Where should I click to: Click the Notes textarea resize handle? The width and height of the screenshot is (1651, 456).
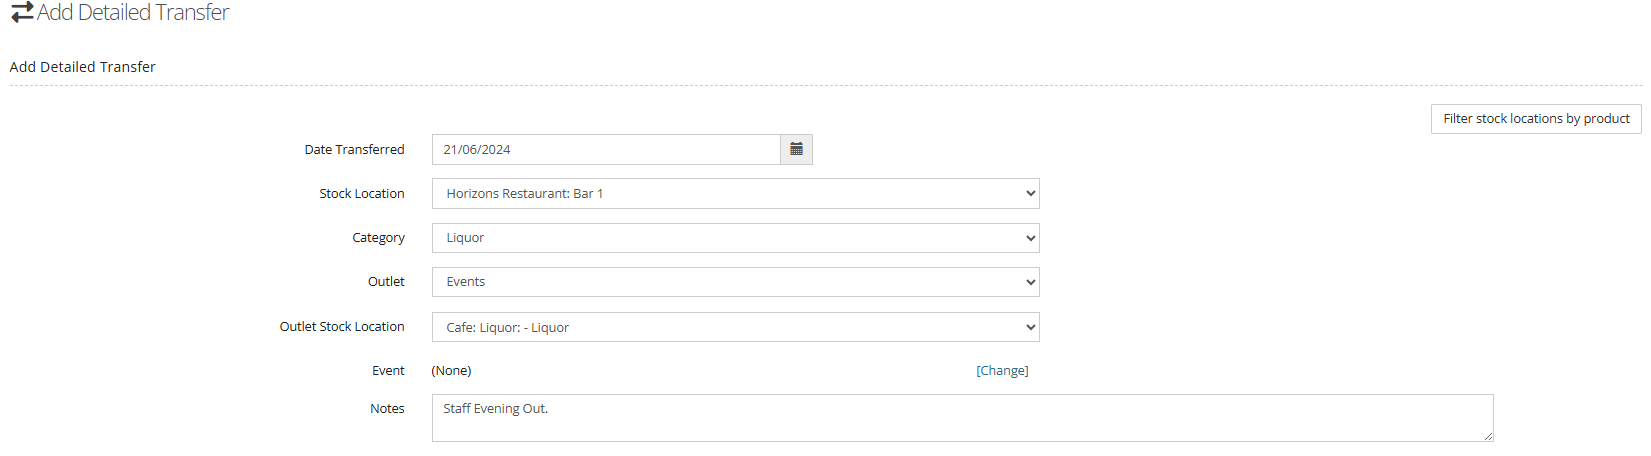[1488, 436]
